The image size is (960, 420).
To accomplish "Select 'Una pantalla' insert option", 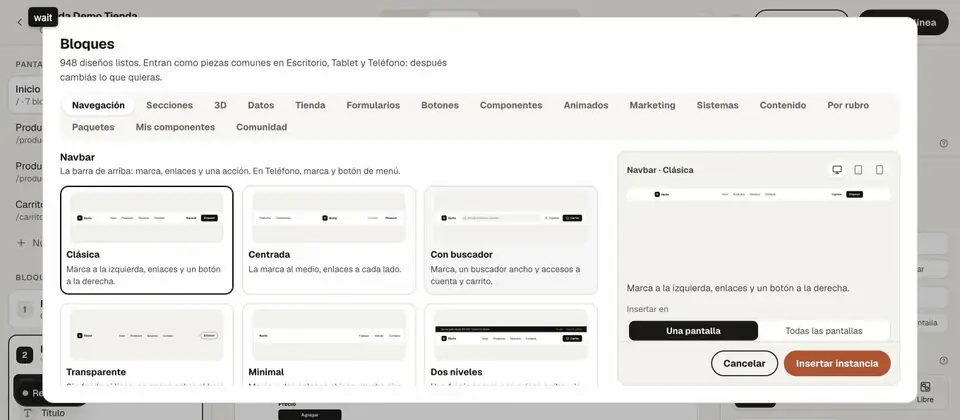I will [693, 331].
